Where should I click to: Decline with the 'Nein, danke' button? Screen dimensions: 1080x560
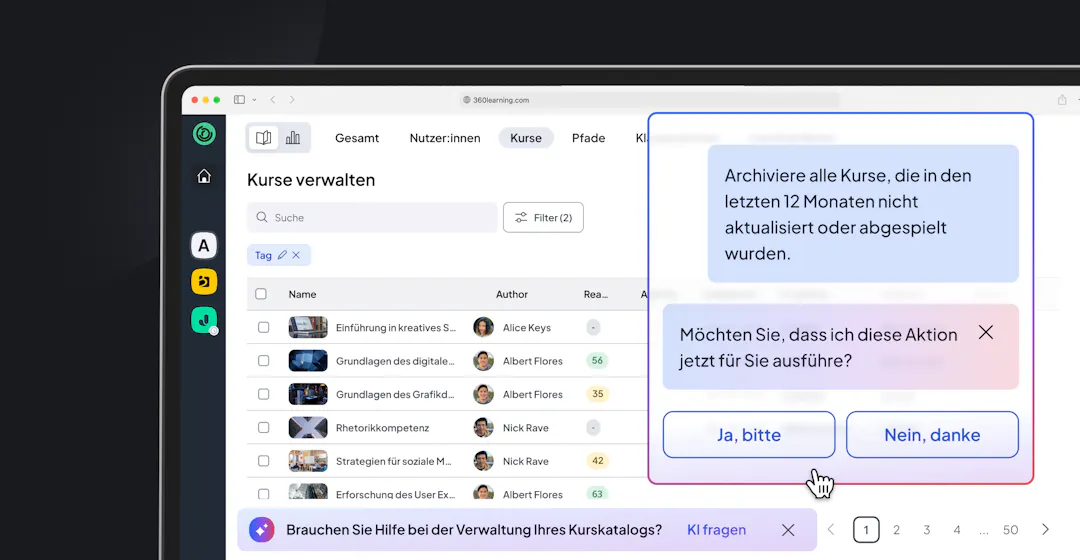click(x=932, y=435)
